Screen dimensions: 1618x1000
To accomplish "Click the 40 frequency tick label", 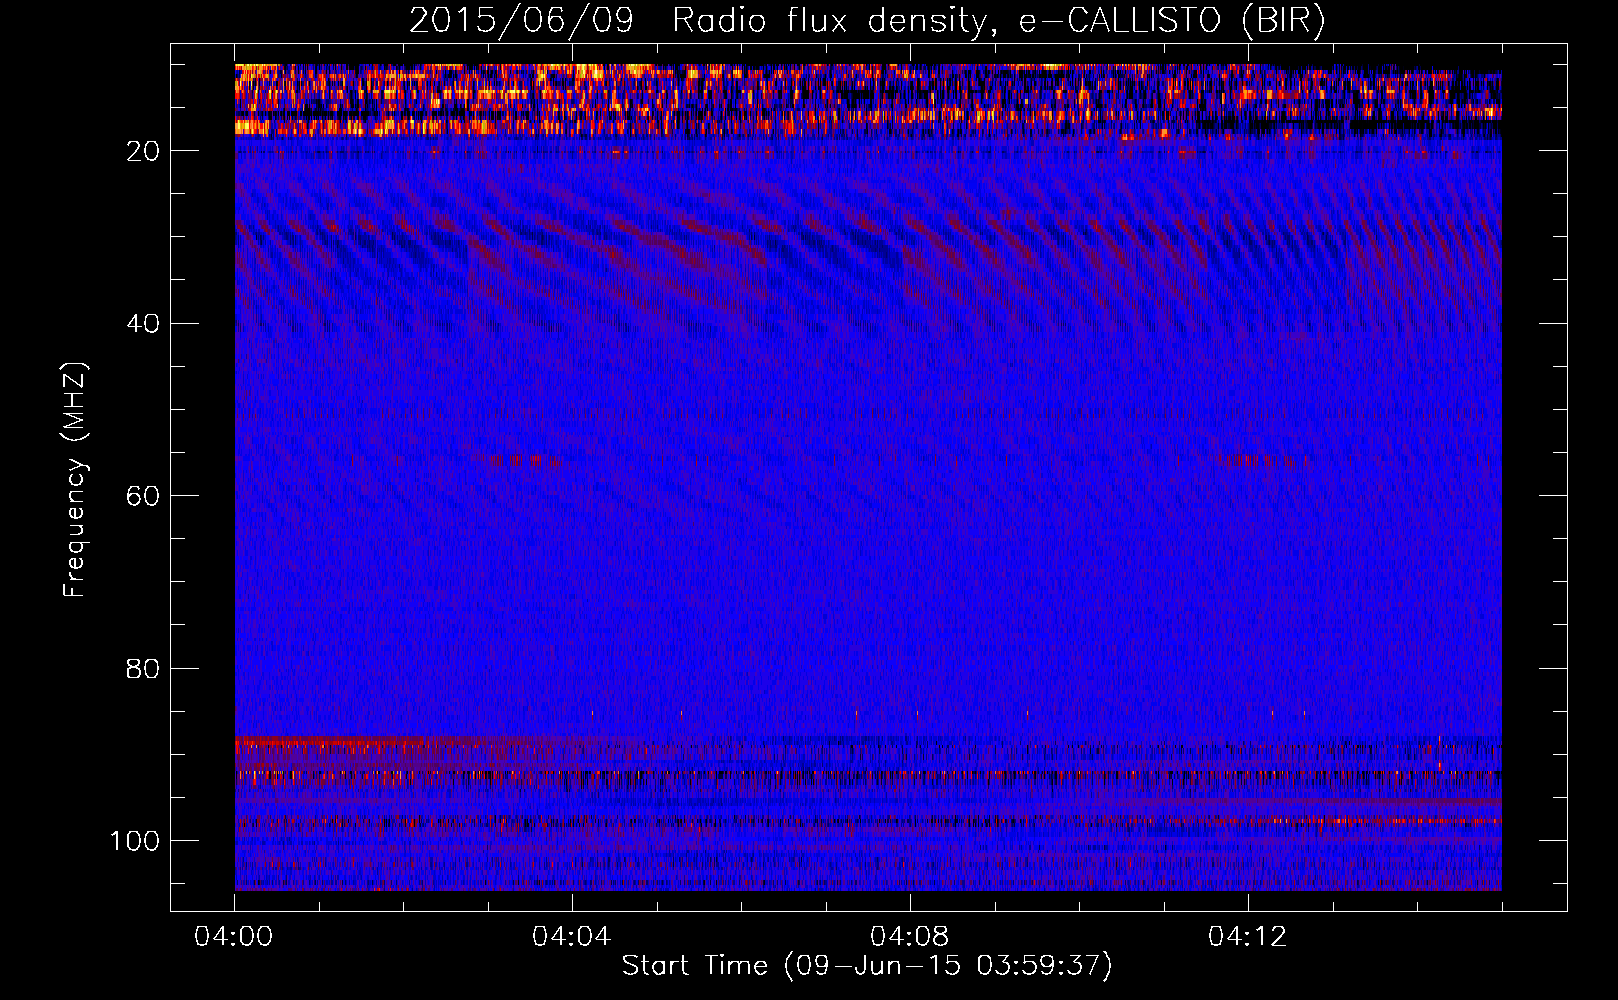I will click(143, 324).
